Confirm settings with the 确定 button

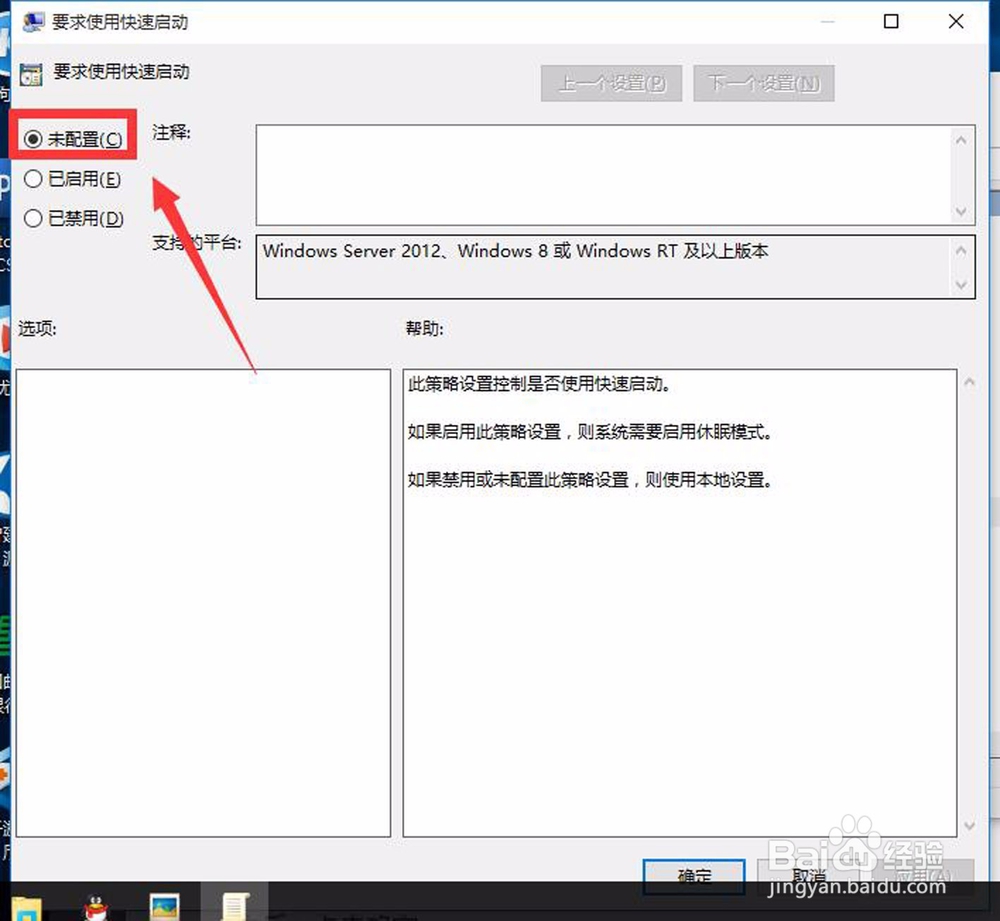694,875
